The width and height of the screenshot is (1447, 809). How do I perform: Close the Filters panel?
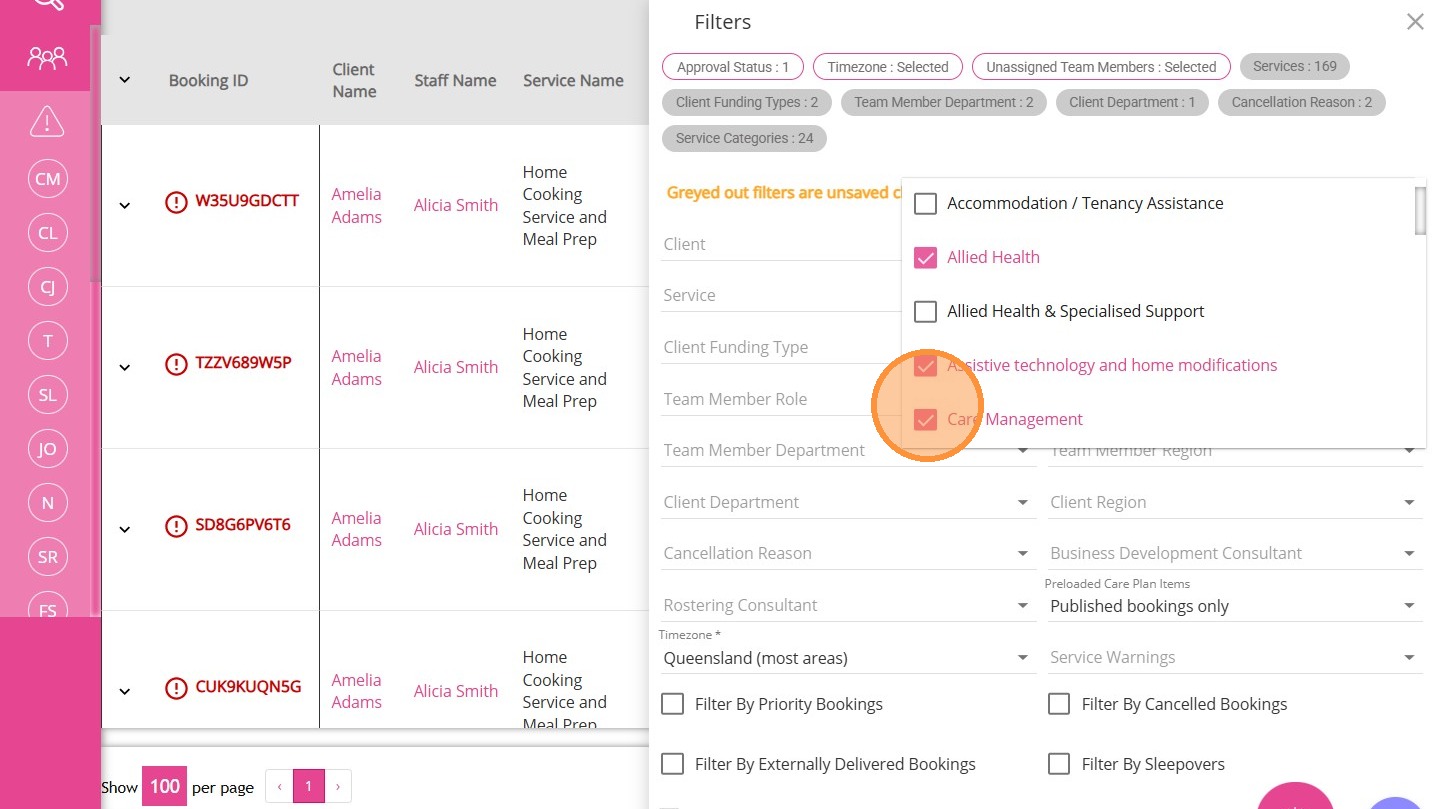(1414, 22)
